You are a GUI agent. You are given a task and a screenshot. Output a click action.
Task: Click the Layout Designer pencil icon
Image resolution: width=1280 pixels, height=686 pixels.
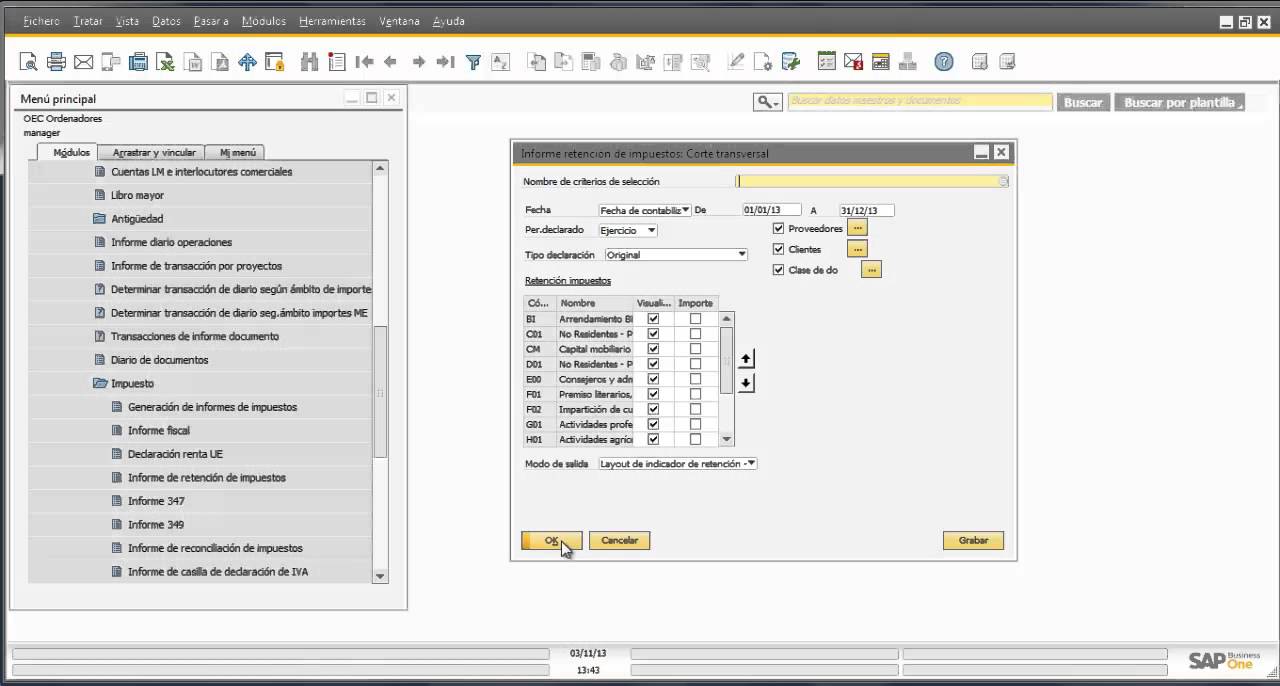tap(736, 62)
